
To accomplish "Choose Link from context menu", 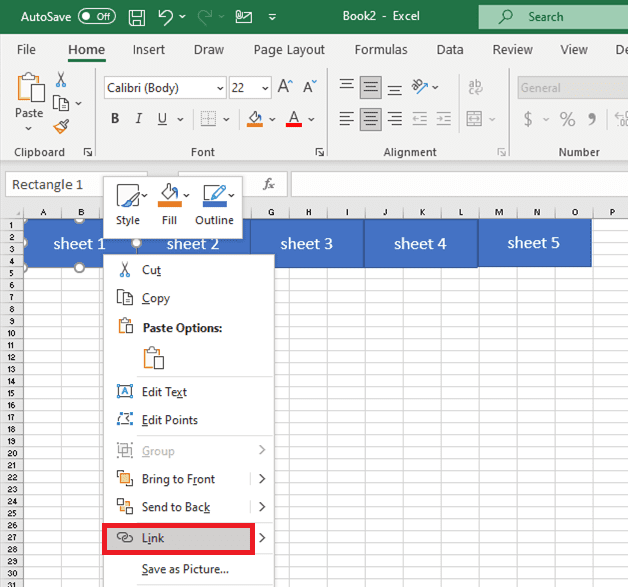I will [178, 538].
